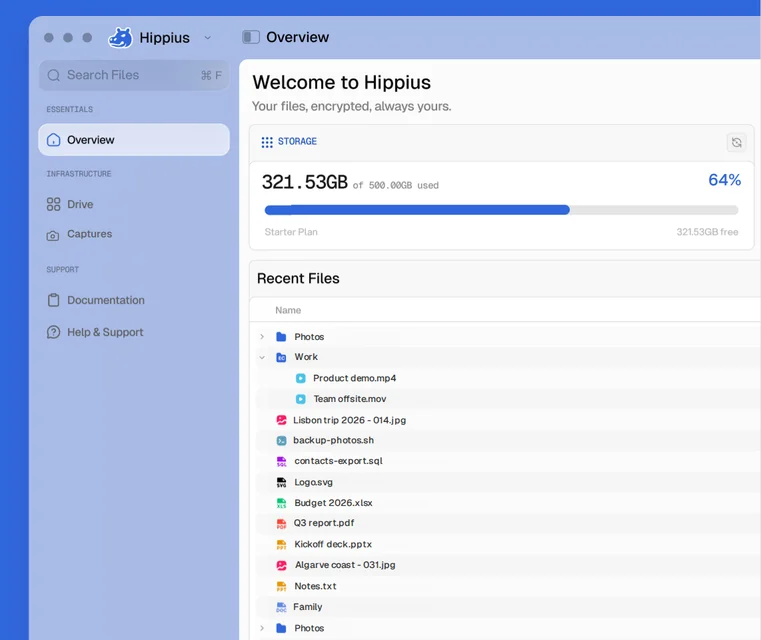The height and width of the screenshot is (640, 761).
Task: Select contacts-export.sql file name
Action: pyautogui.click(x=338, y=461)
